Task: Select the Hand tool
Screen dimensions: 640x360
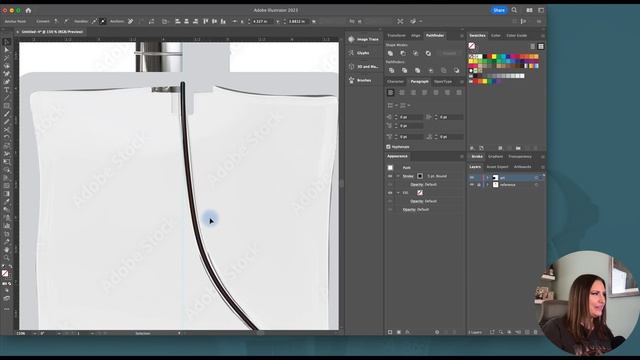Action: coord(7,250)
